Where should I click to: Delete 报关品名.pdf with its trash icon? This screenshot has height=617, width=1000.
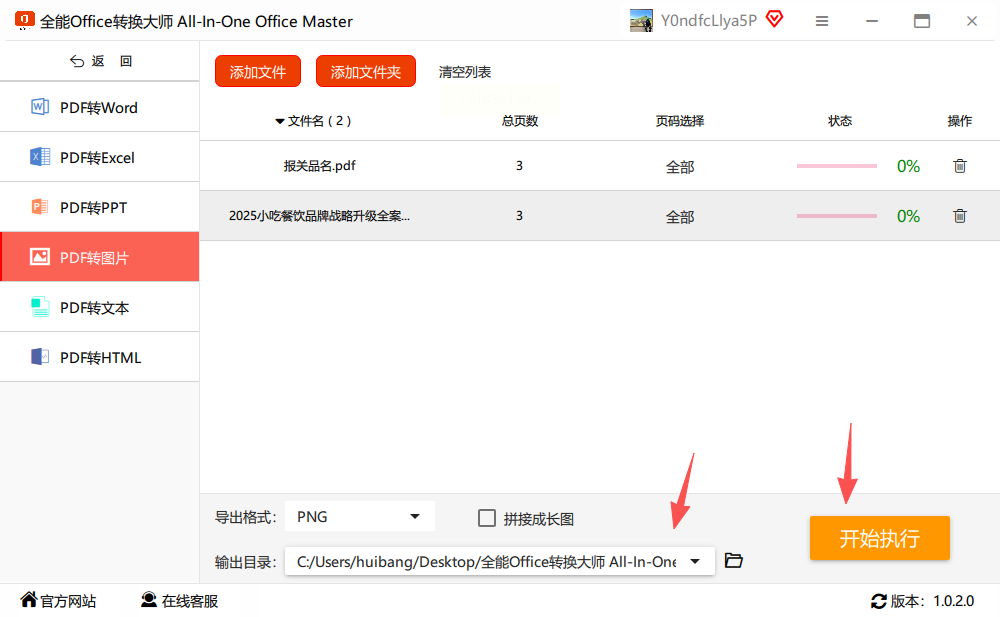pyautogui.click(x=959, y=166)
